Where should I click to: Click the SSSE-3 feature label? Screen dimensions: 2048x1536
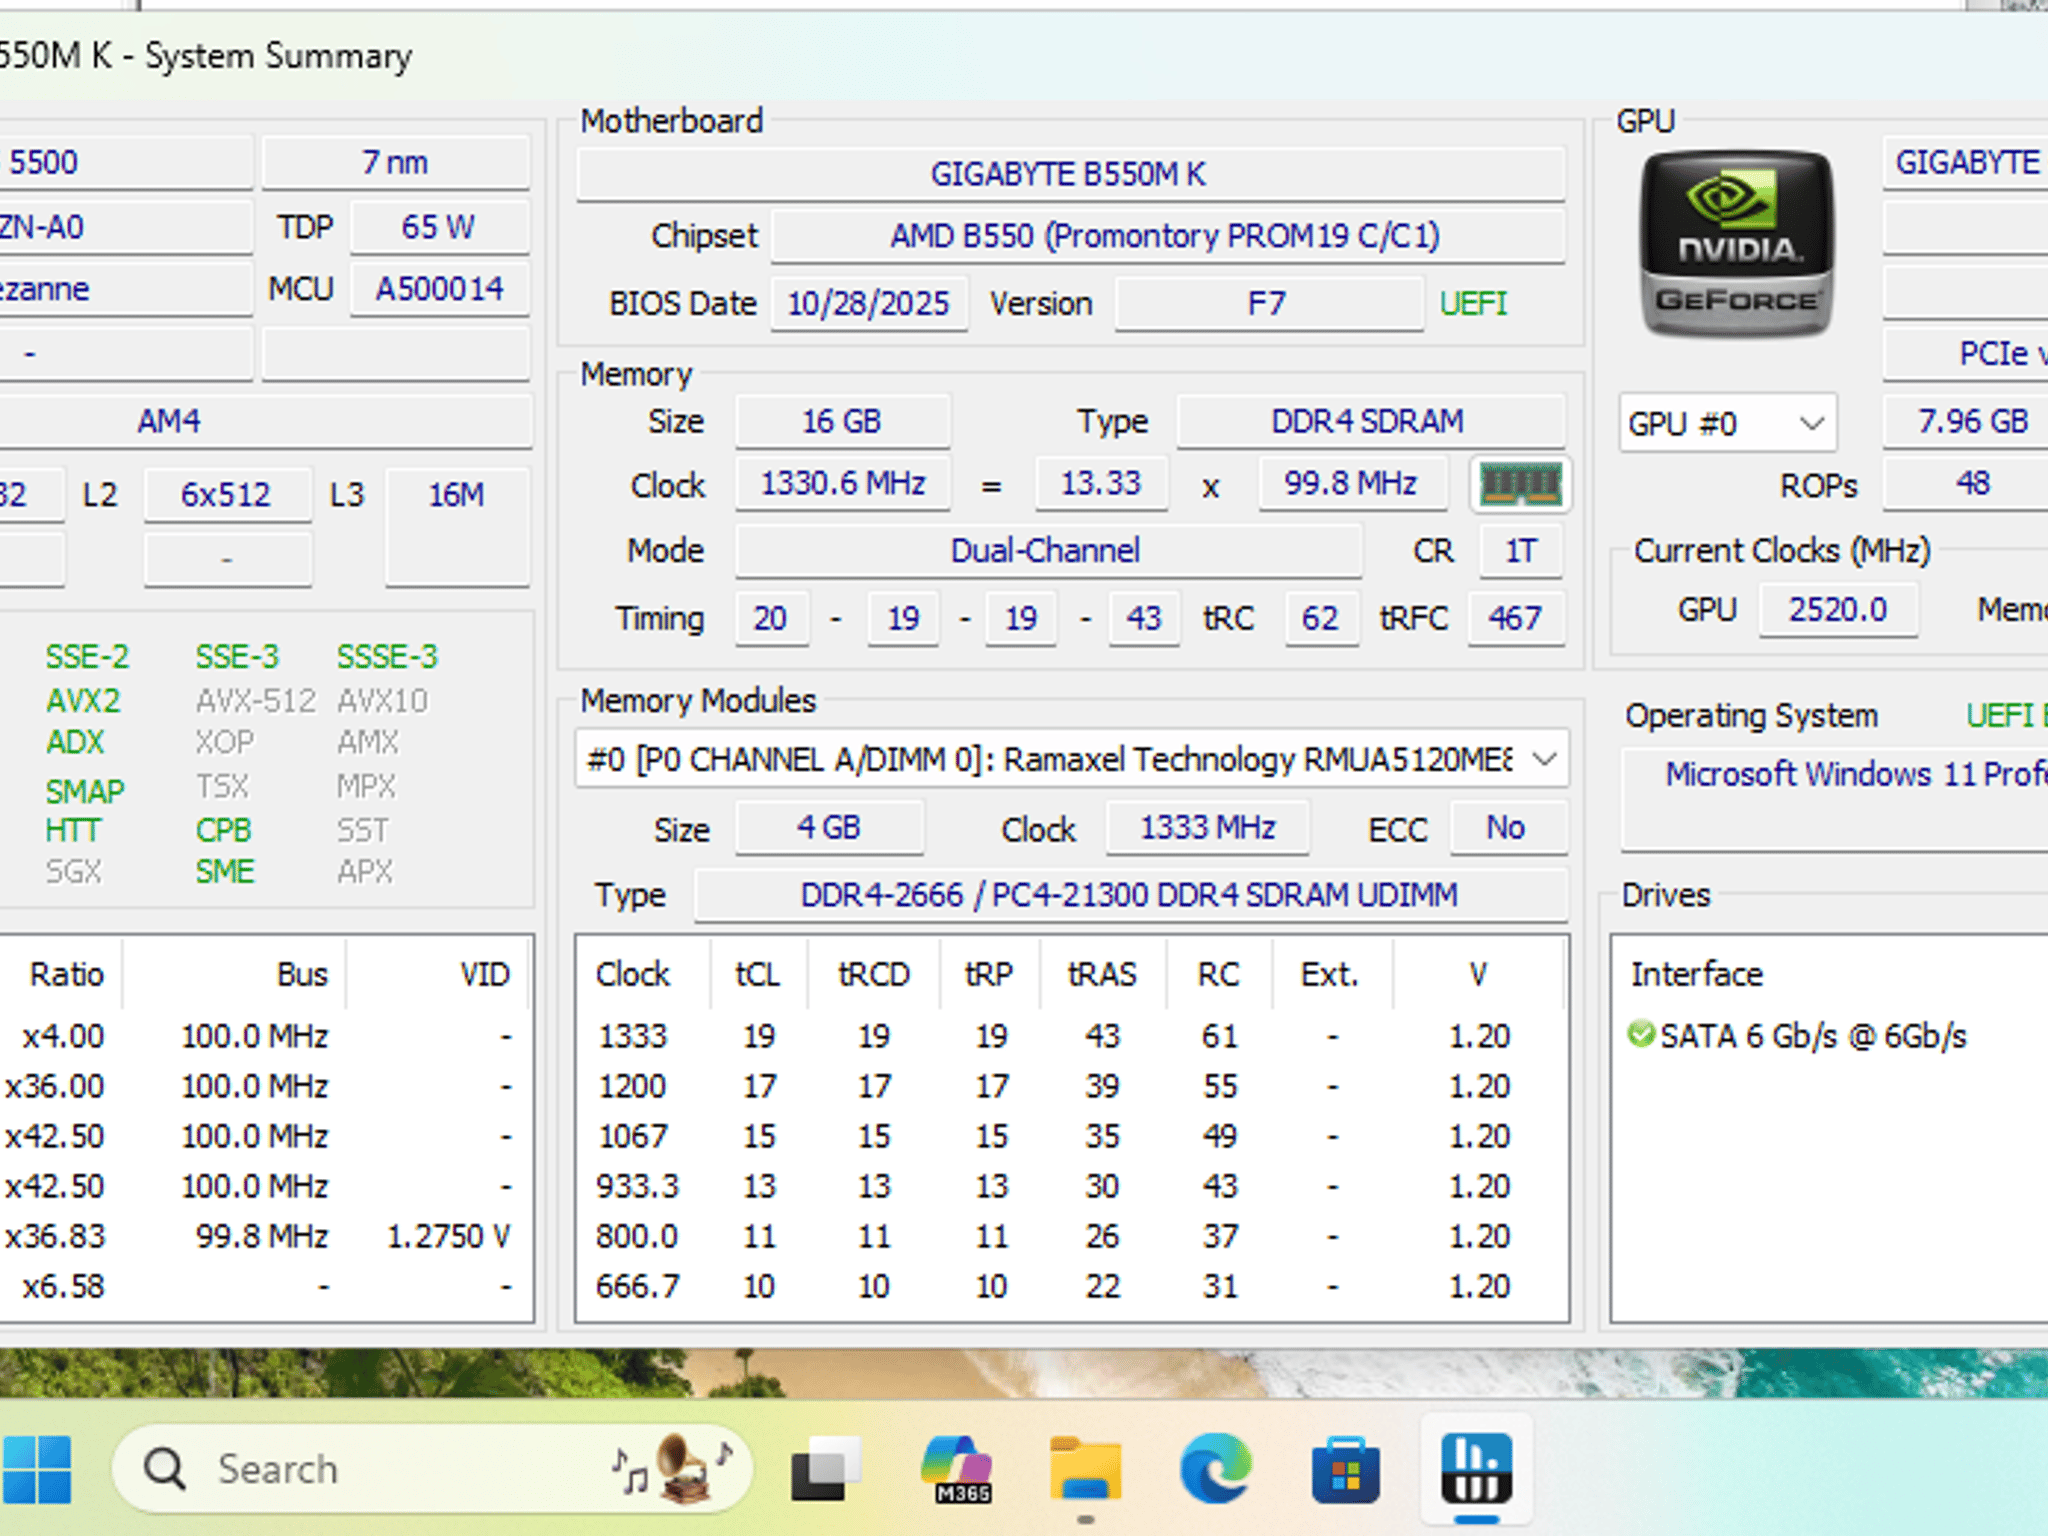click(x=388, y=657)
